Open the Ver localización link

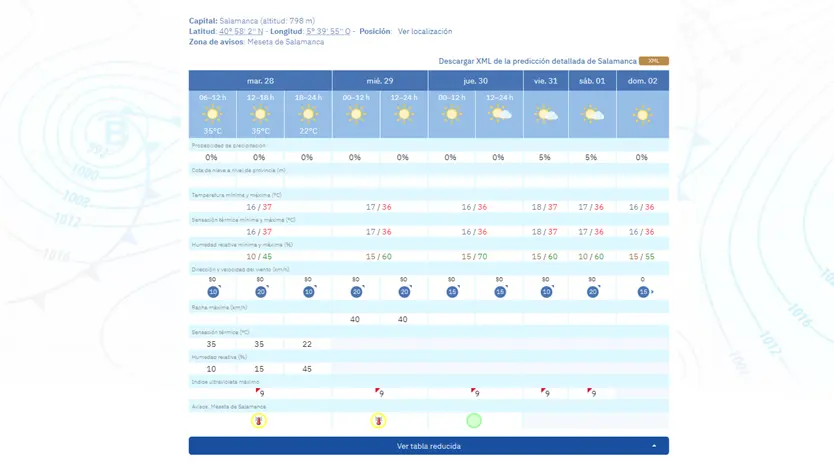tap(425, 31)
